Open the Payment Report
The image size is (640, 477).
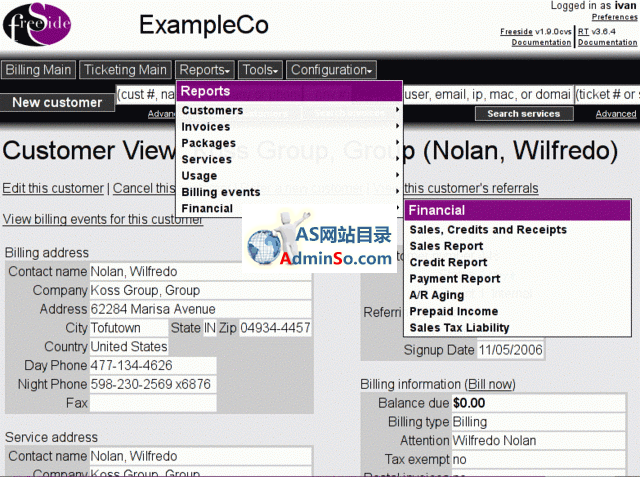(x=455, y=279)
